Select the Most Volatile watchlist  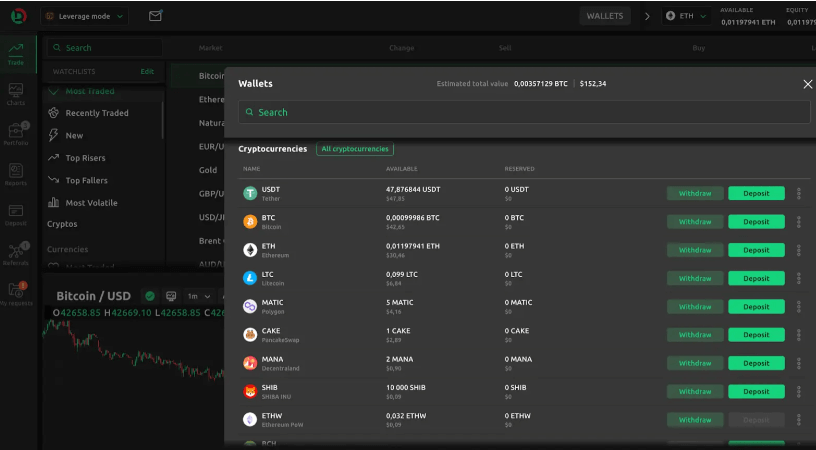(x=91, y=202)
